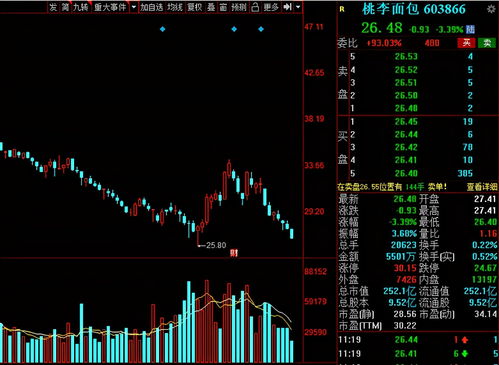Viewport: 499px width, 365px height.
Task: Click the 外盘 value 7426
Action: 406,279
